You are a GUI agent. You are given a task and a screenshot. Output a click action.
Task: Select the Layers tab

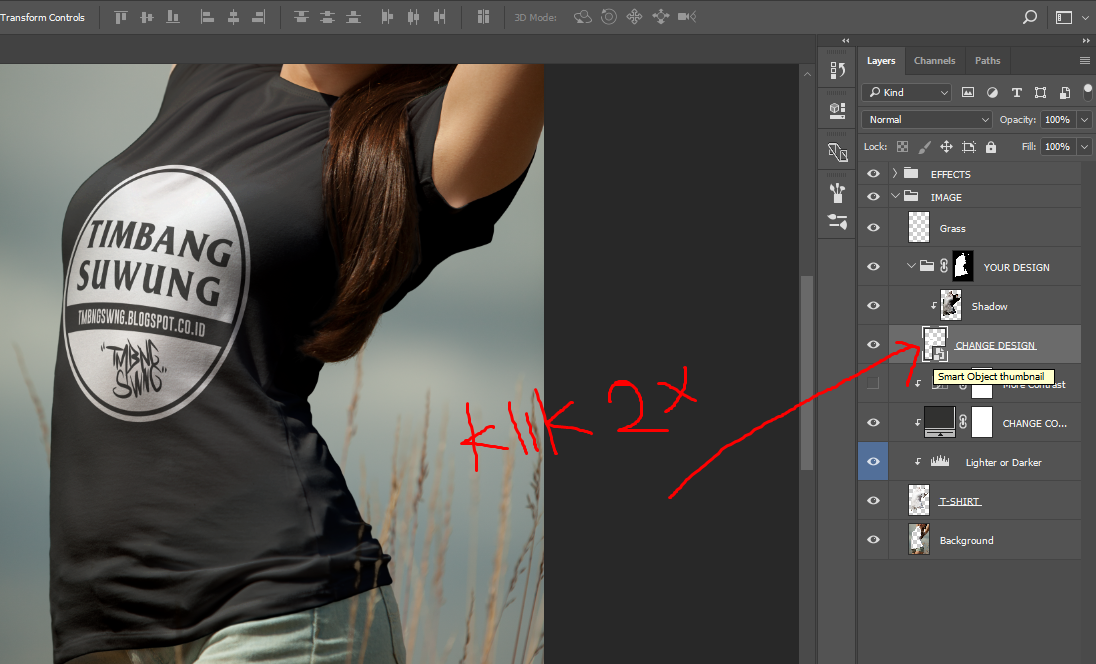point(881,61)
